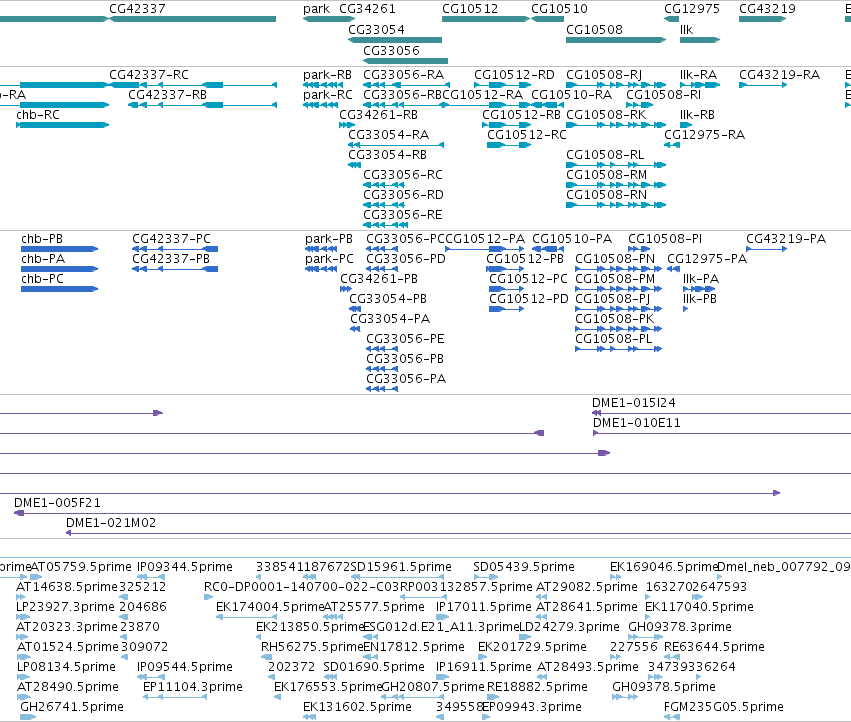
Task: Select the CG10508-RK transcript label
Action: (606, 115)
